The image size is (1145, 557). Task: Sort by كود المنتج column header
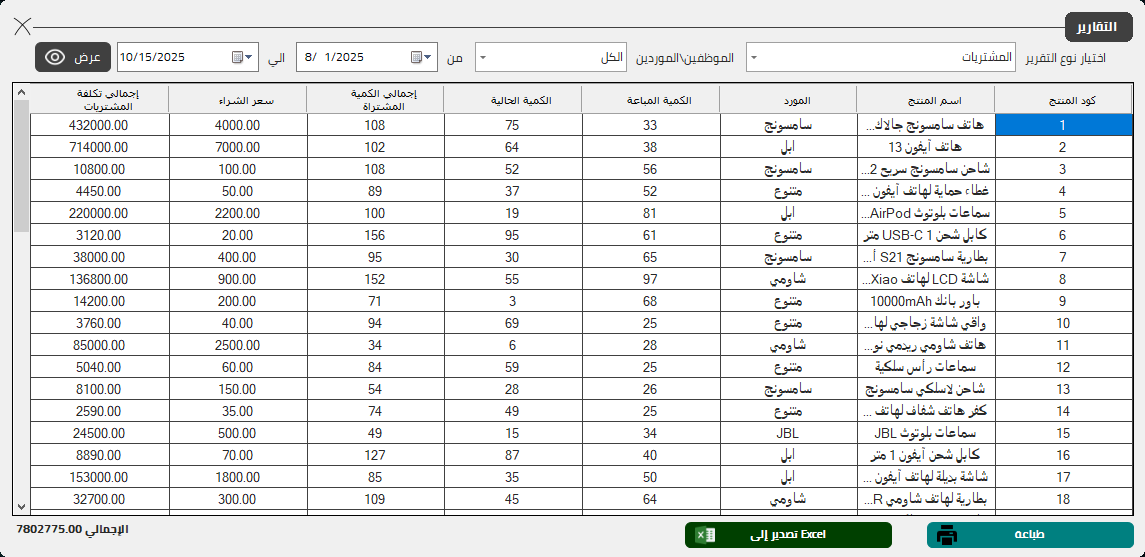[1063, 100]
